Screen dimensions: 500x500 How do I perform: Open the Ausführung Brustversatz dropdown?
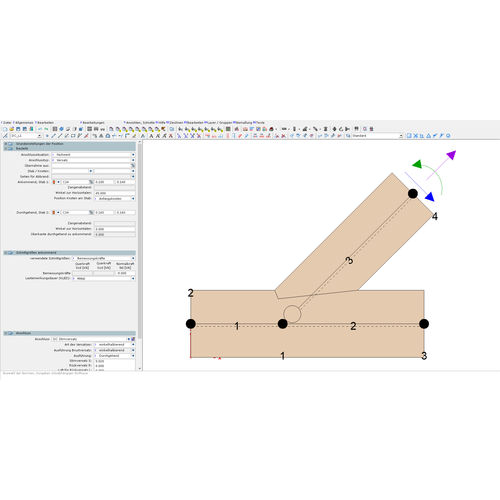click(x=133, y=350)
